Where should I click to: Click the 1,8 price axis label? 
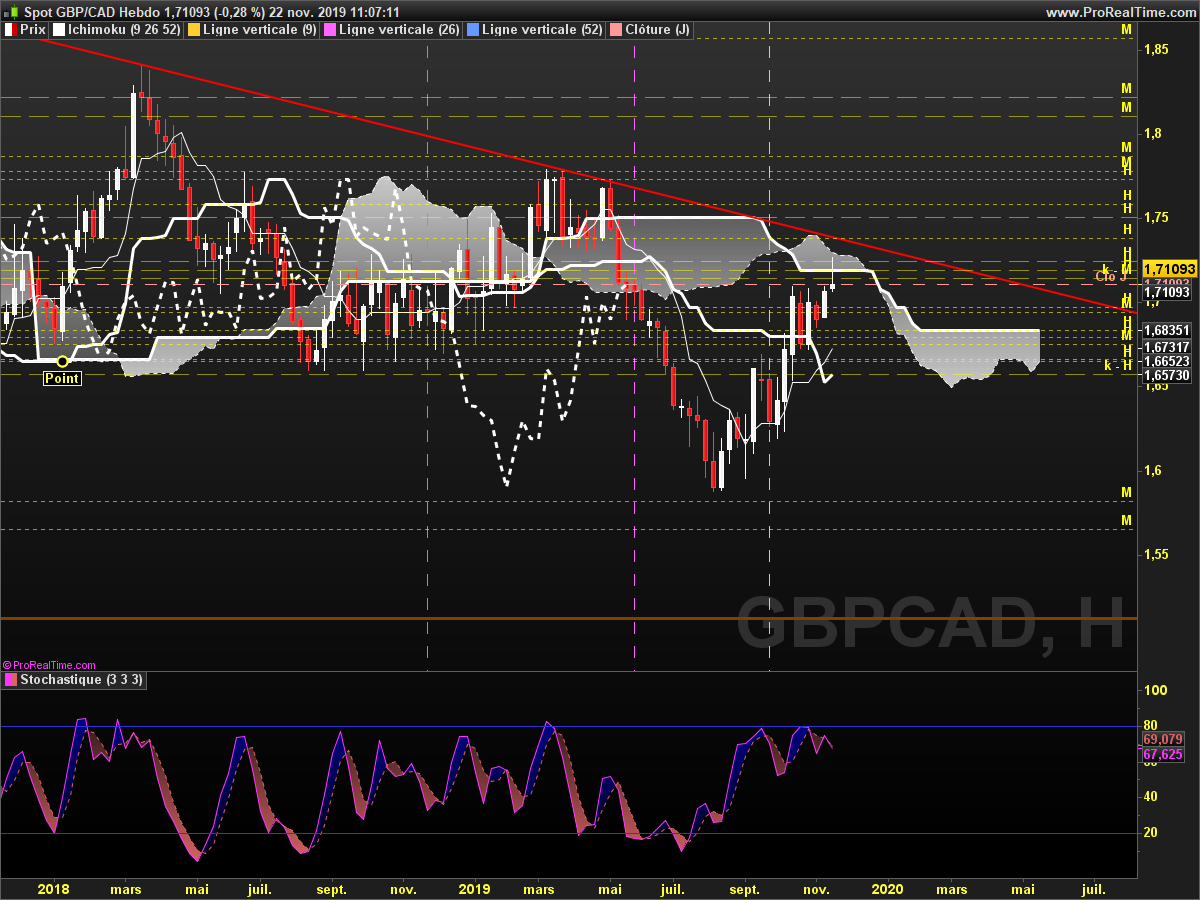click(x=1154, y=133)
